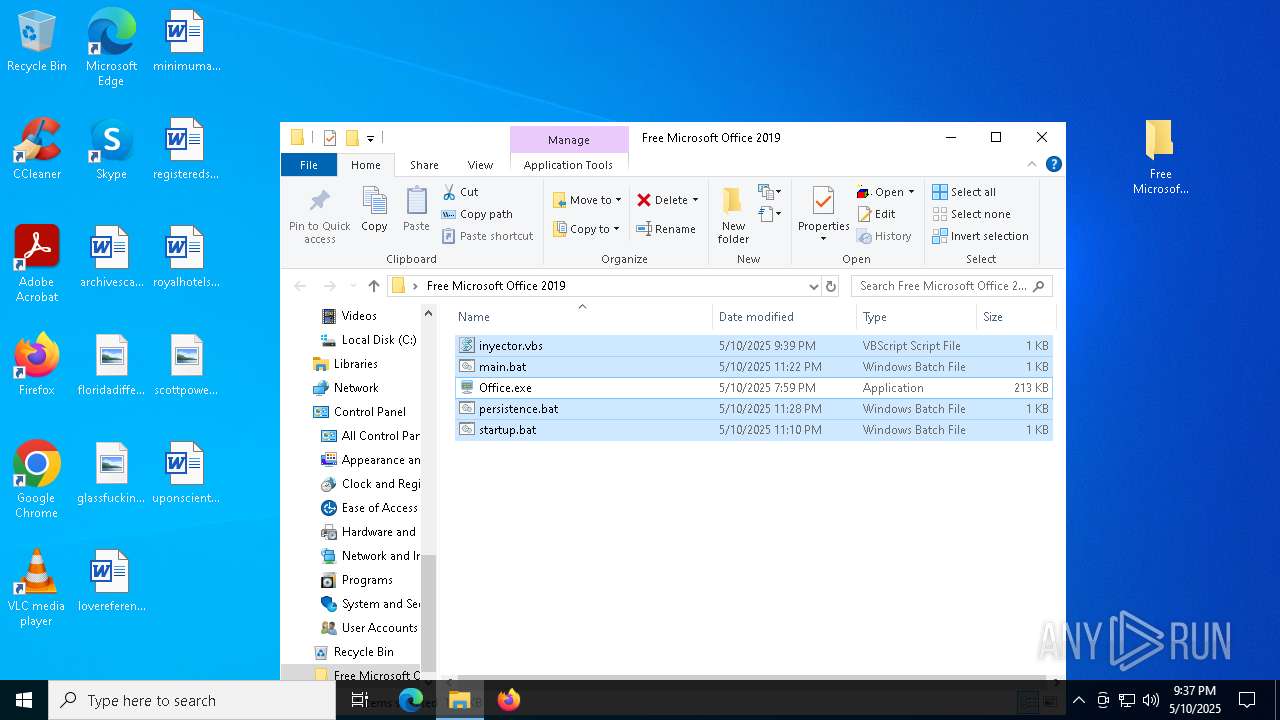Open the Open dropdown in ribbon
This screenshot has height=720, width=1280.
click(x=885, y=192)
